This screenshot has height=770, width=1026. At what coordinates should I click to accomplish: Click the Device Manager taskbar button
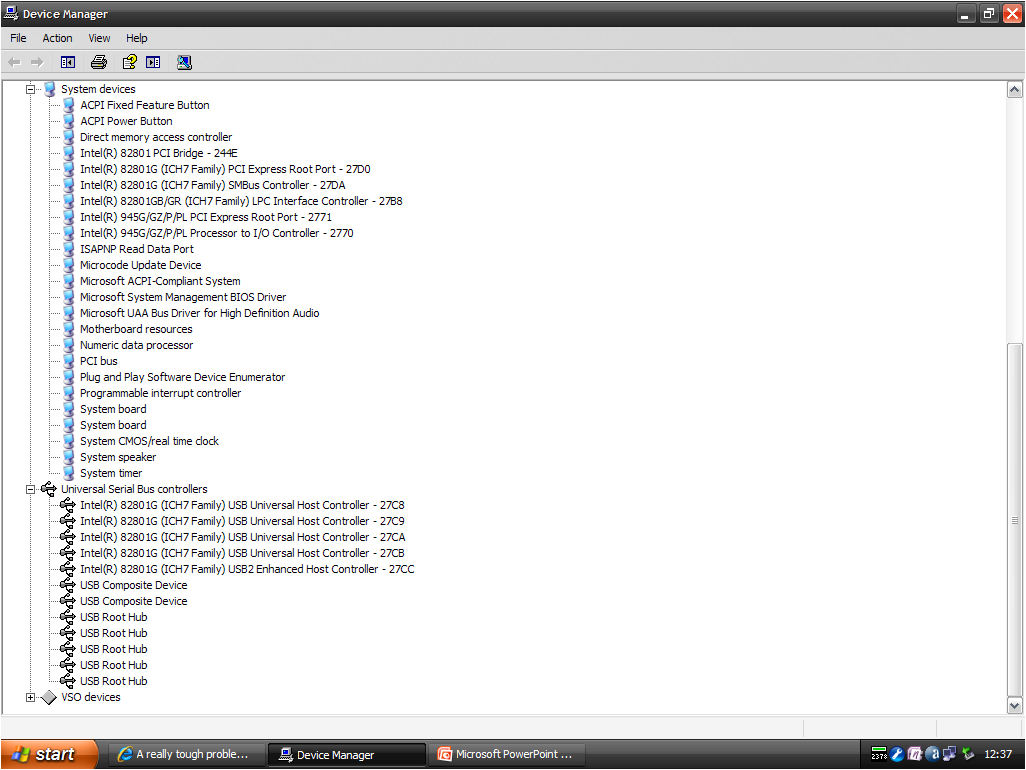click(347, 754)
